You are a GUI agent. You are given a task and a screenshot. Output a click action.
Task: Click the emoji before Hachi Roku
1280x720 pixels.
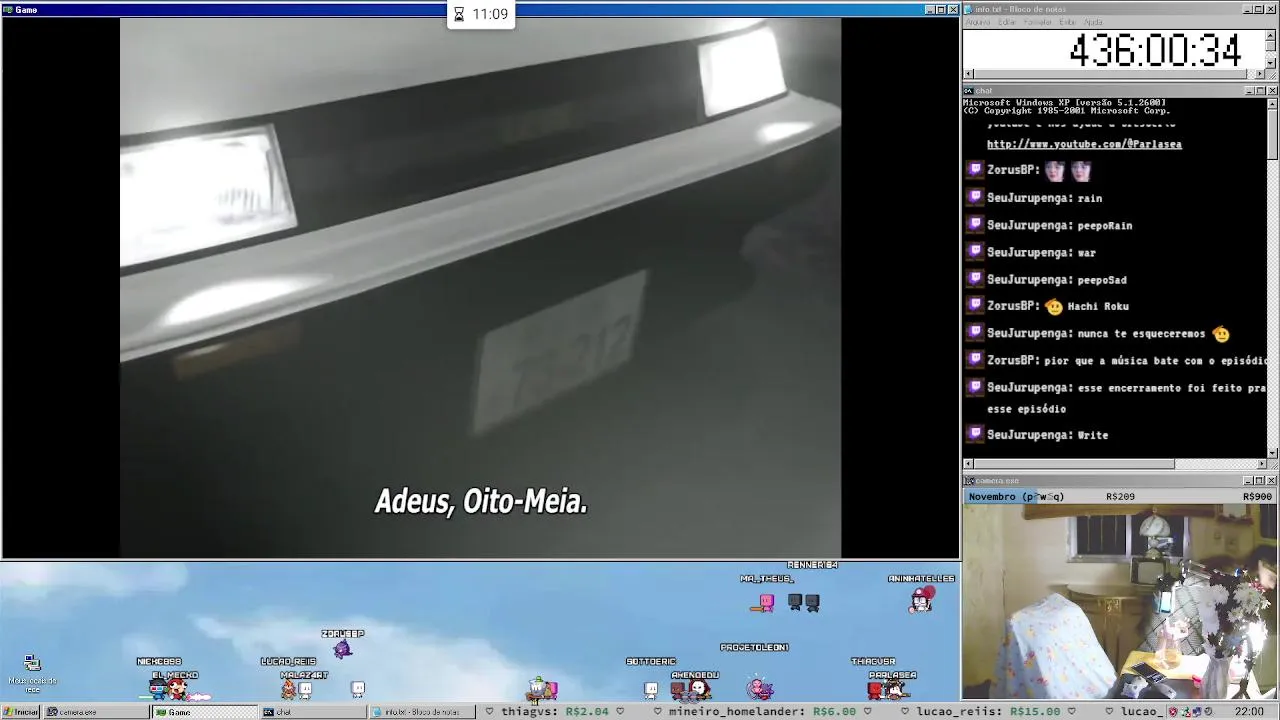point(1053,306)
